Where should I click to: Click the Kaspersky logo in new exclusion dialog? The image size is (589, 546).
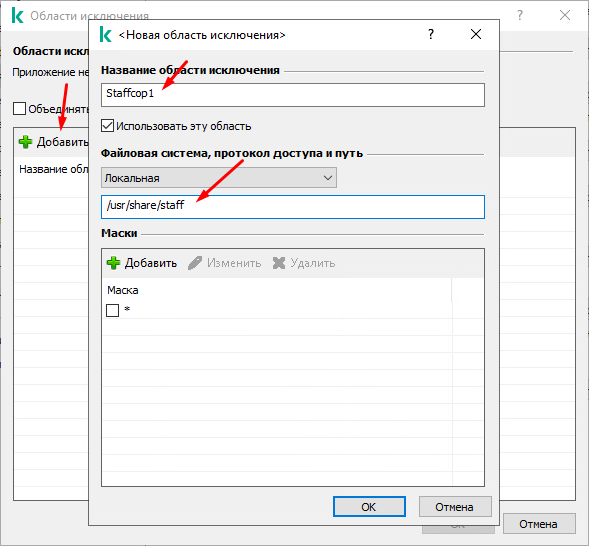point(106,35)
